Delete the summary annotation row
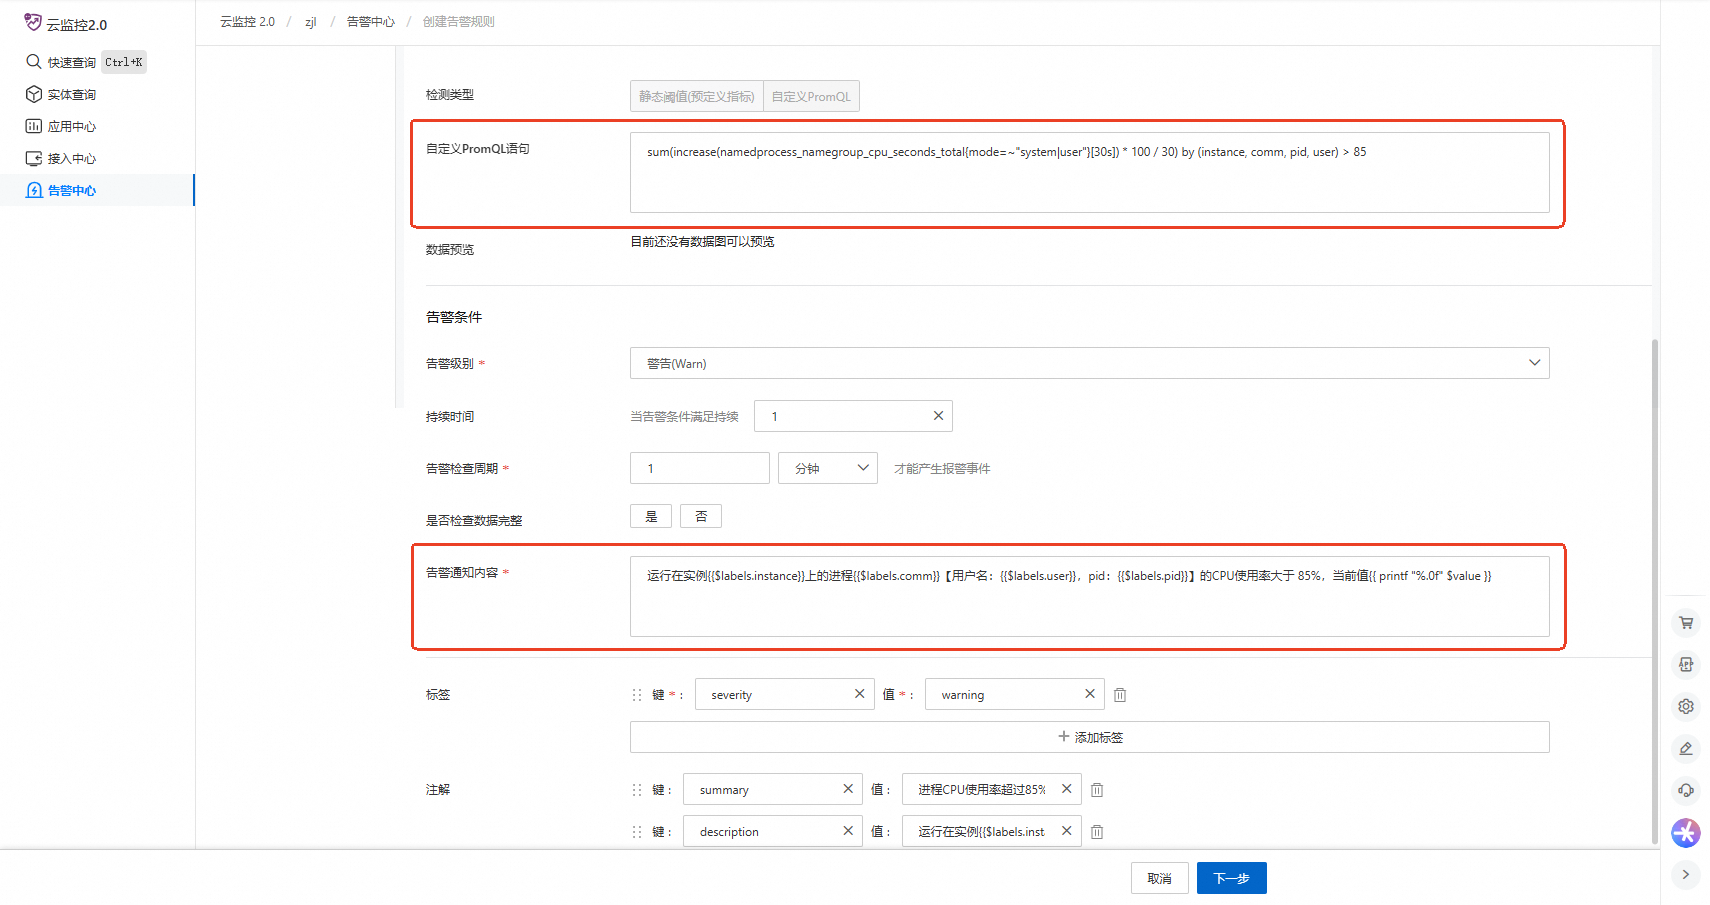 click(x=1097, y=790)
